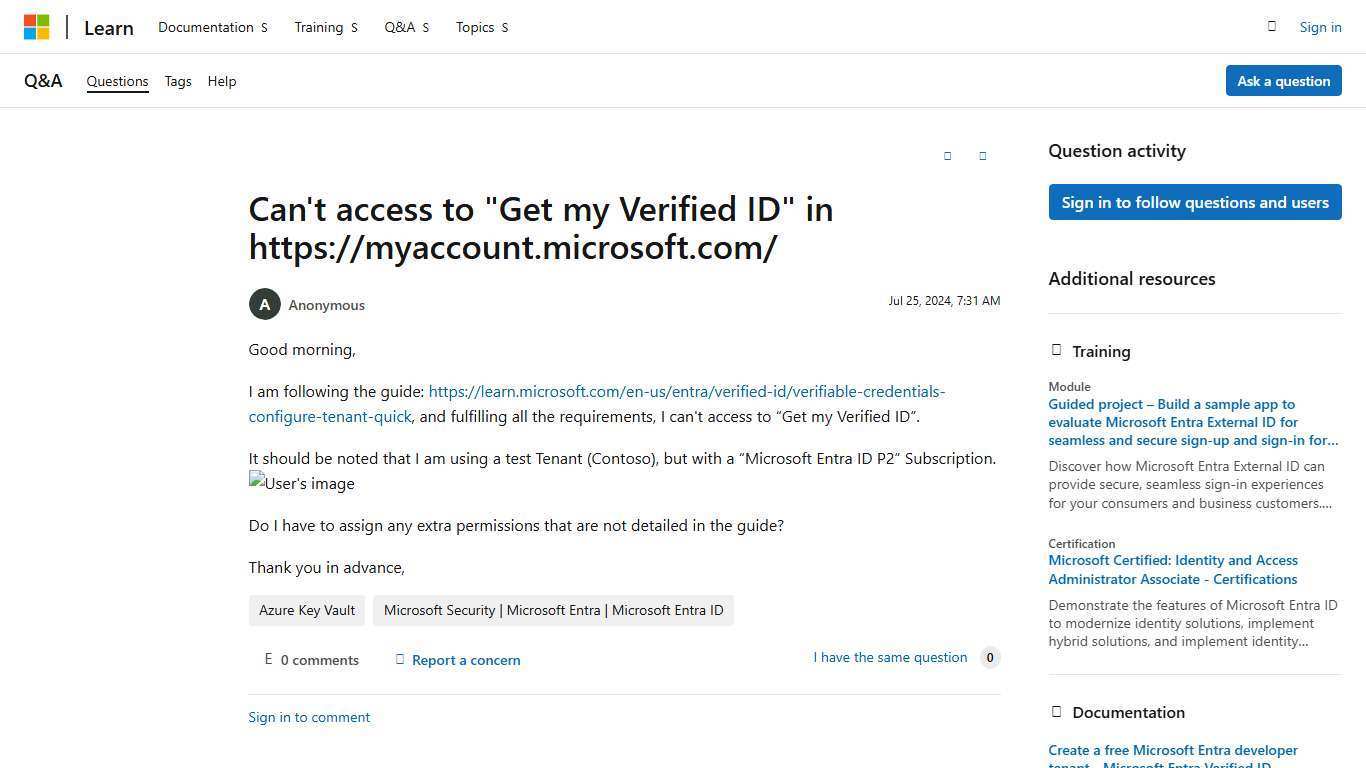
Task: Open the Help tab in the Q&A bar
Action: [x=222, y=81]
